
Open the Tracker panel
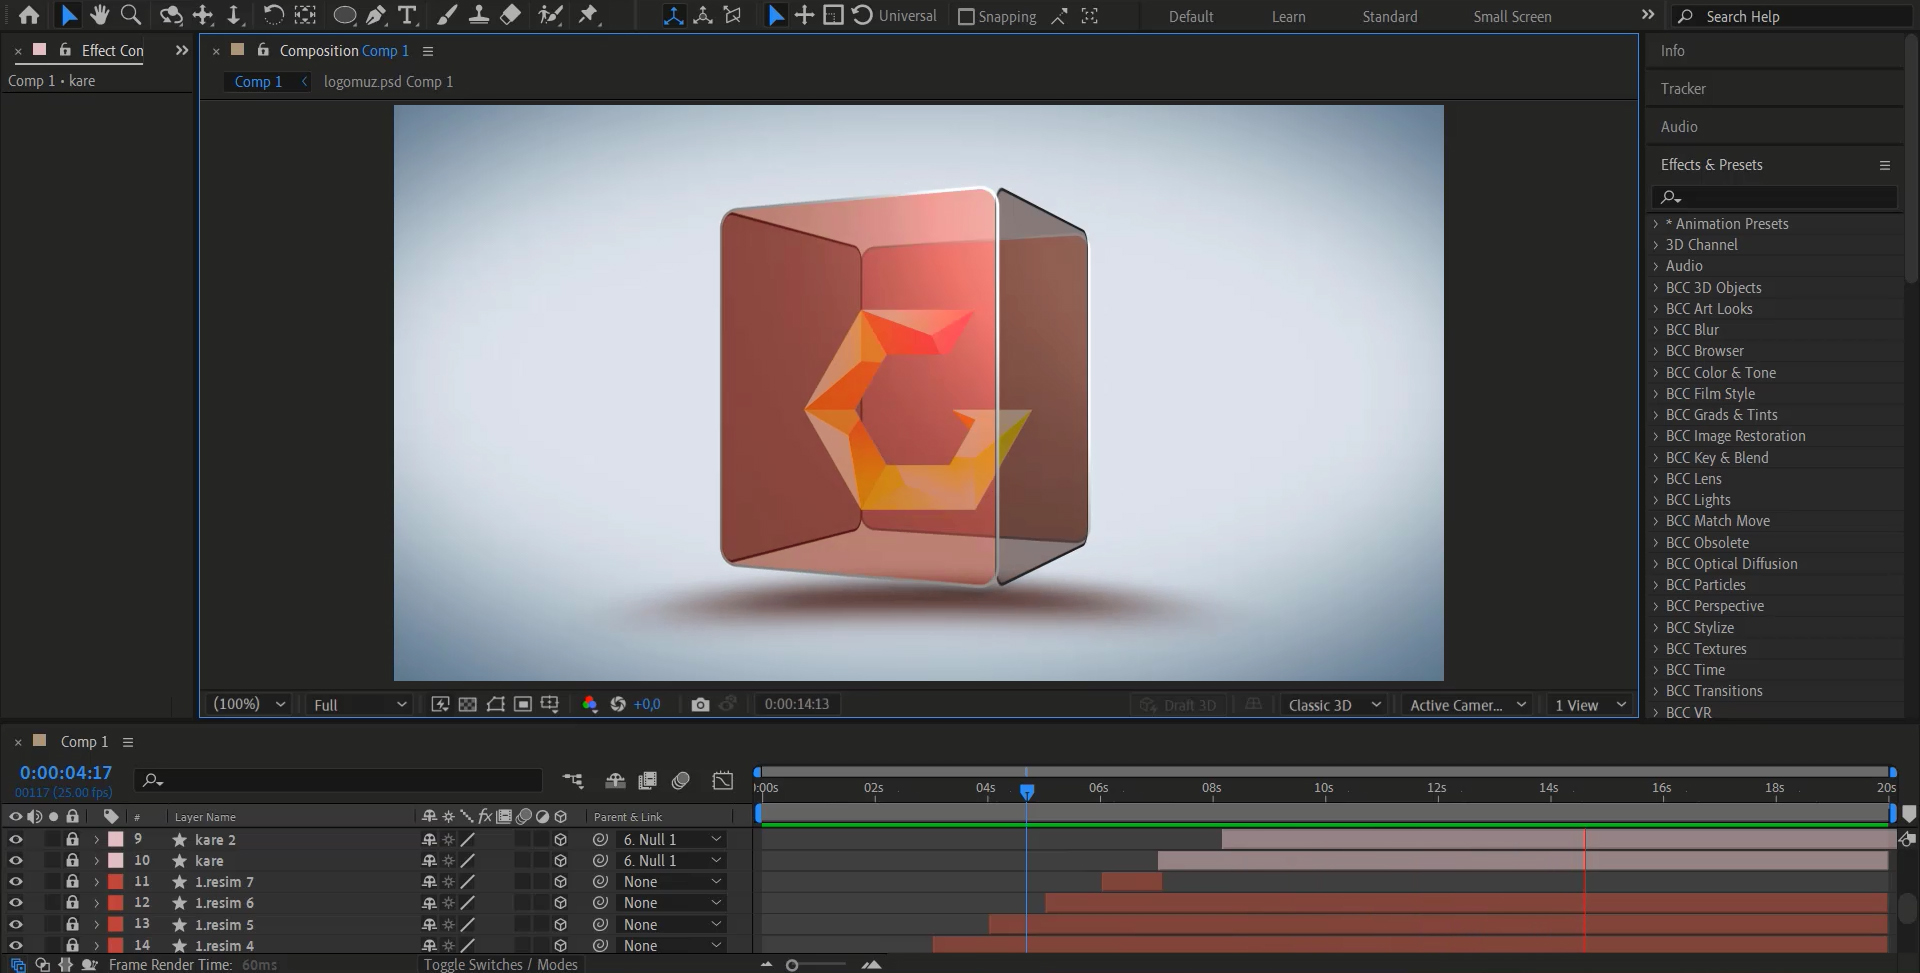(1683, 89)
